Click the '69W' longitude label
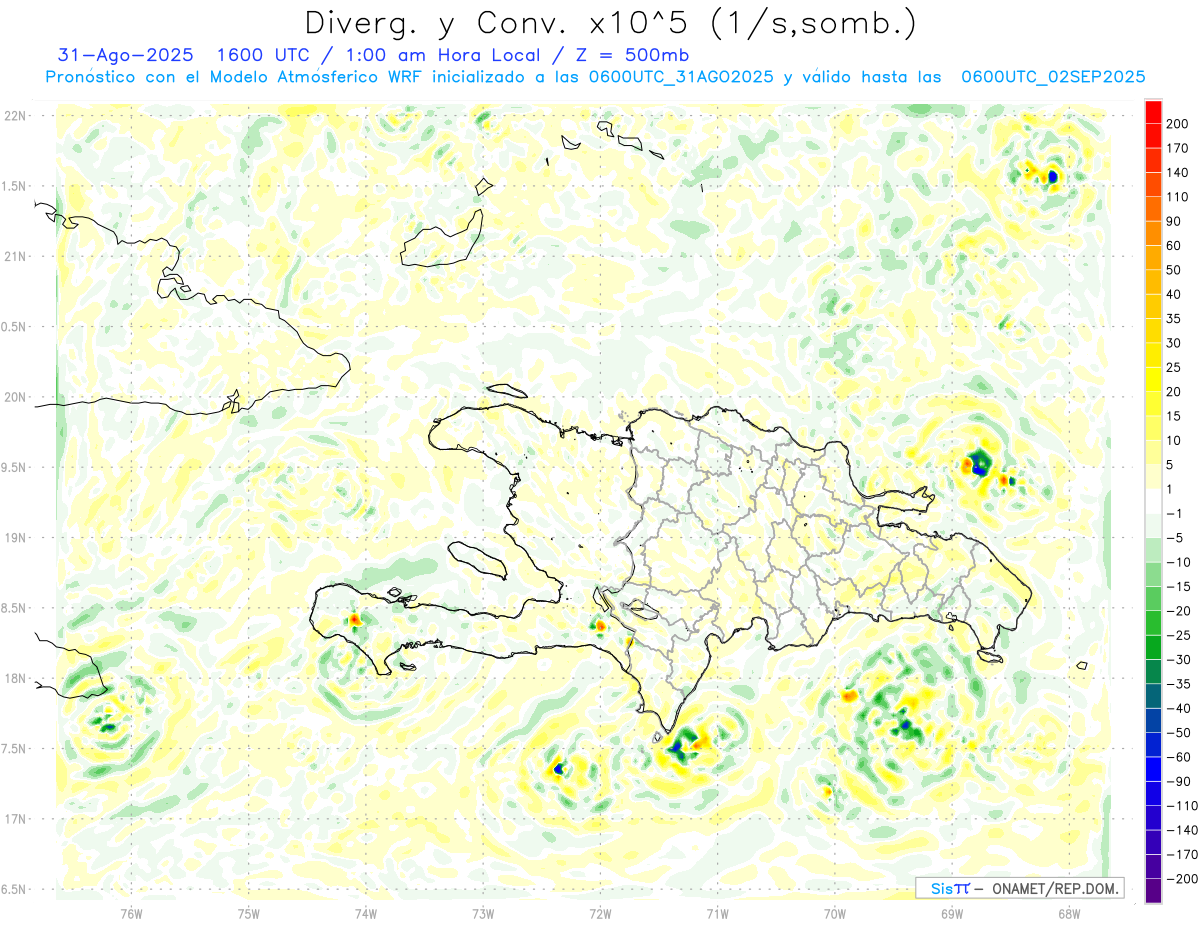Viewport: 1200px width, 927px height. 951,913
